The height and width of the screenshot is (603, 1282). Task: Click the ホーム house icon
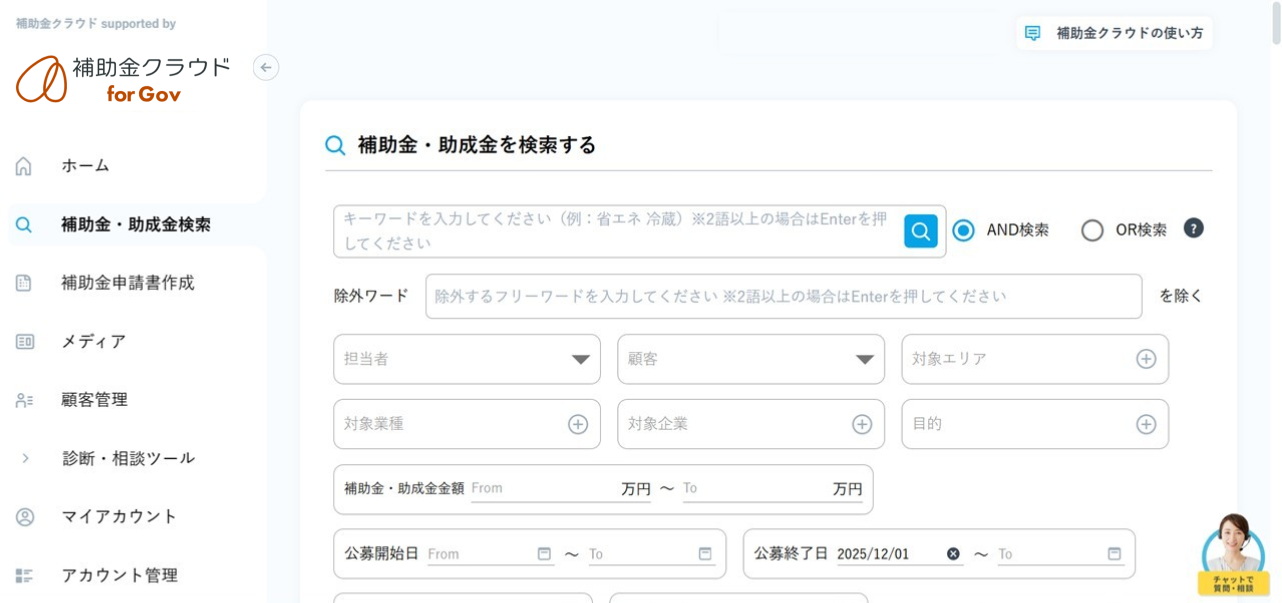click(24, 166)
